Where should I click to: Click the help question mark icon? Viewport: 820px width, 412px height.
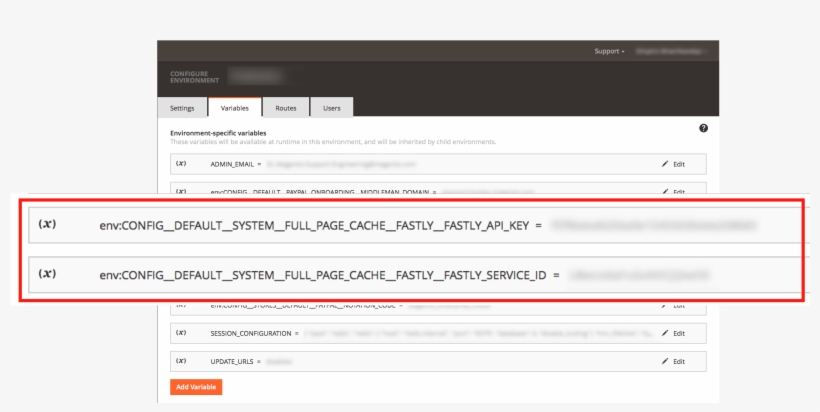click(x=703, y=128)
